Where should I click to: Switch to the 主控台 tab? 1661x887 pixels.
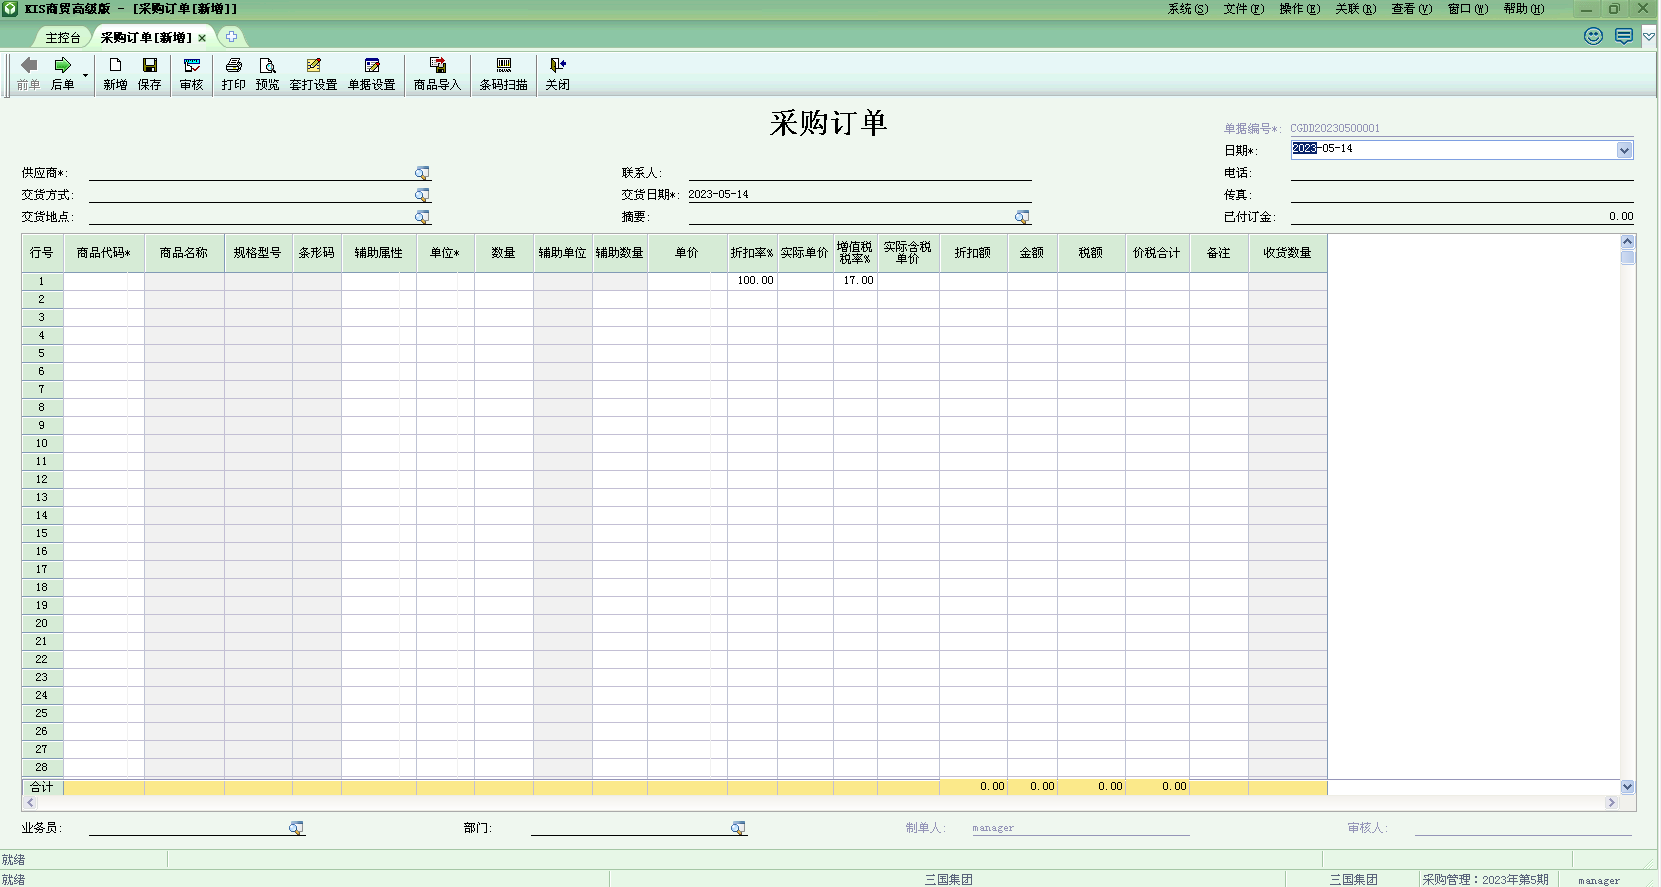click(x=62, y=38)
